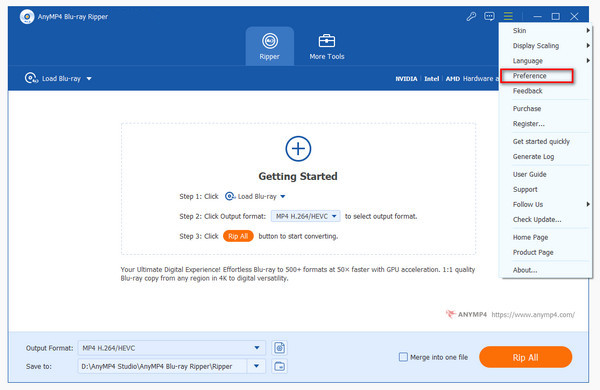Image resolution: width=600 pixels, height=390 pixels.
Task: Expand the Display Scaling submenu
Action: click(546, 46)
